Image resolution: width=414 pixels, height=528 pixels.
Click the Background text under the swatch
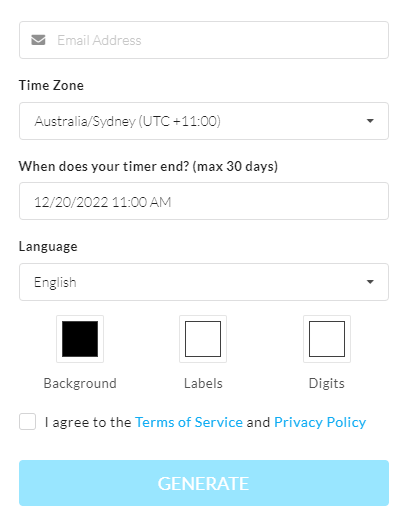[80, 384]
